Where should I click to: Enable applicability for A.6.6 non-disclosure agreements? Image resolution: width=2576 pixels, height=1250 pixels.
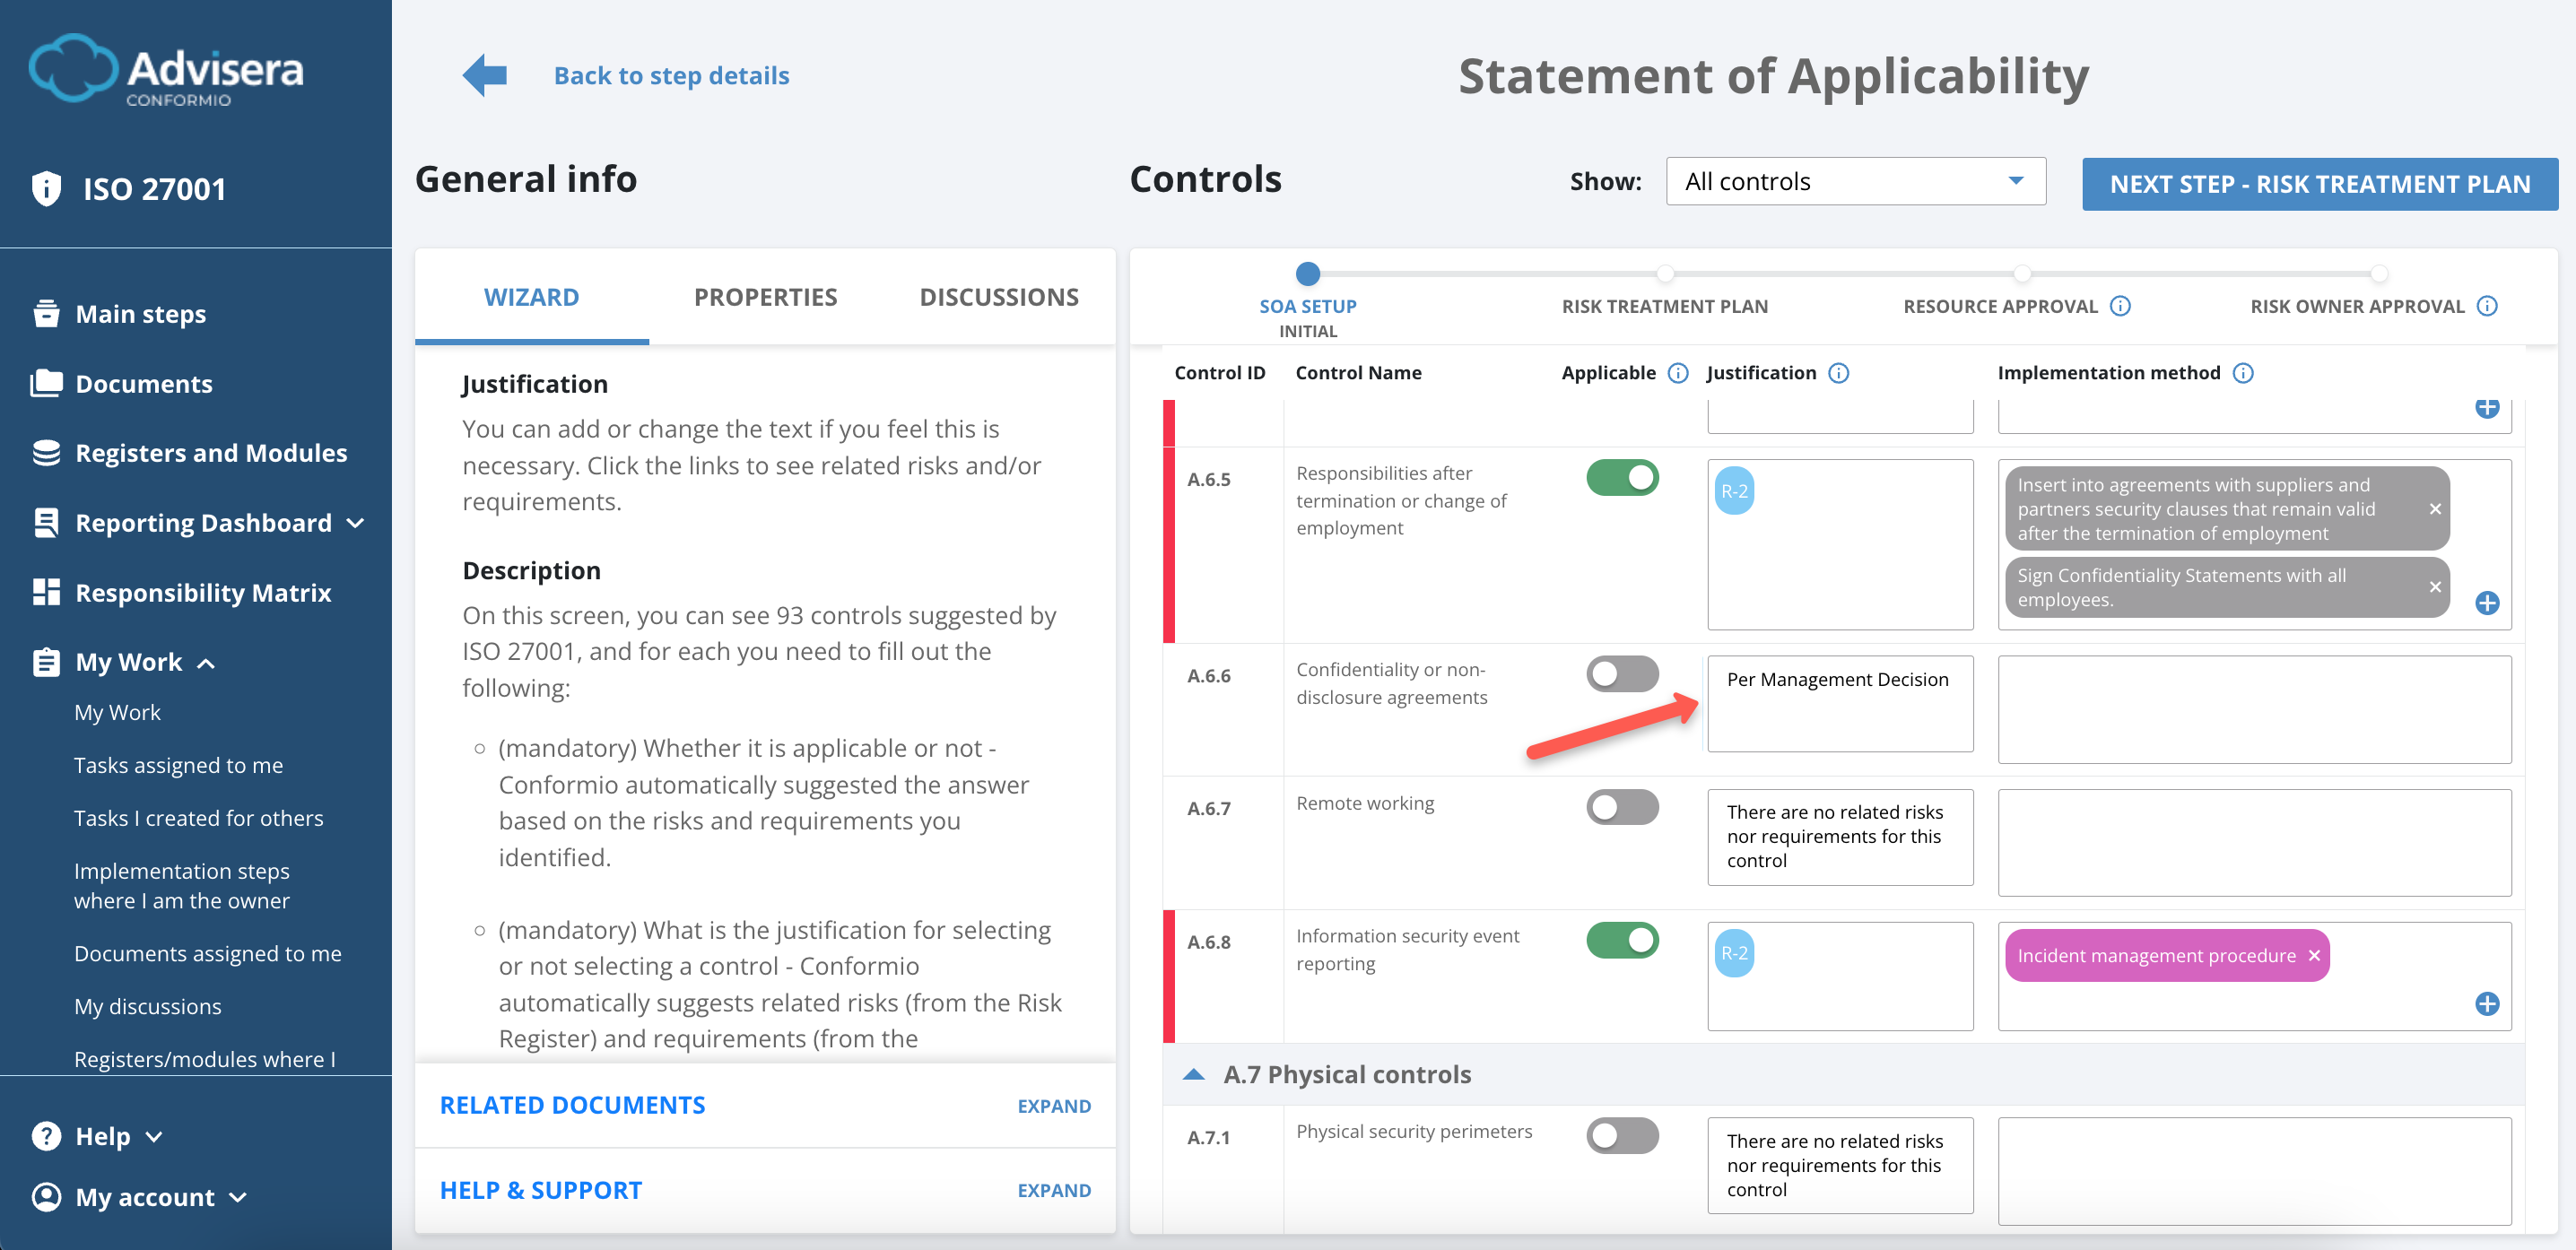click(1622, 673)
